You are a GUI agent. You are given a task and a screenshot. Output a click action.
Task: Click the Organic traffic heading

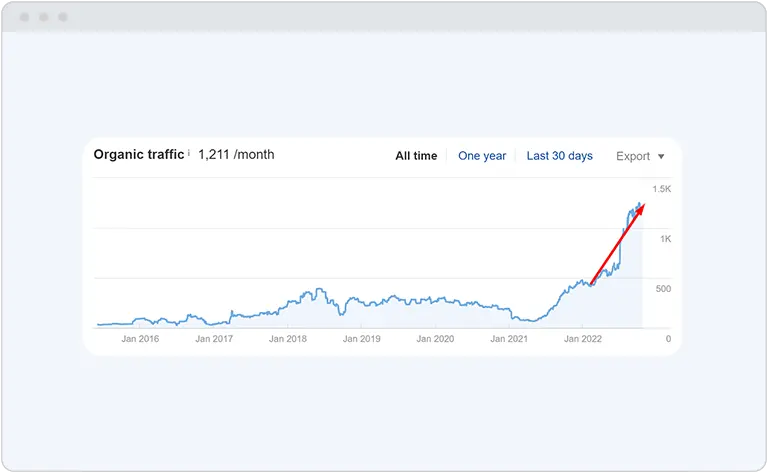click(x=139, y=154)
